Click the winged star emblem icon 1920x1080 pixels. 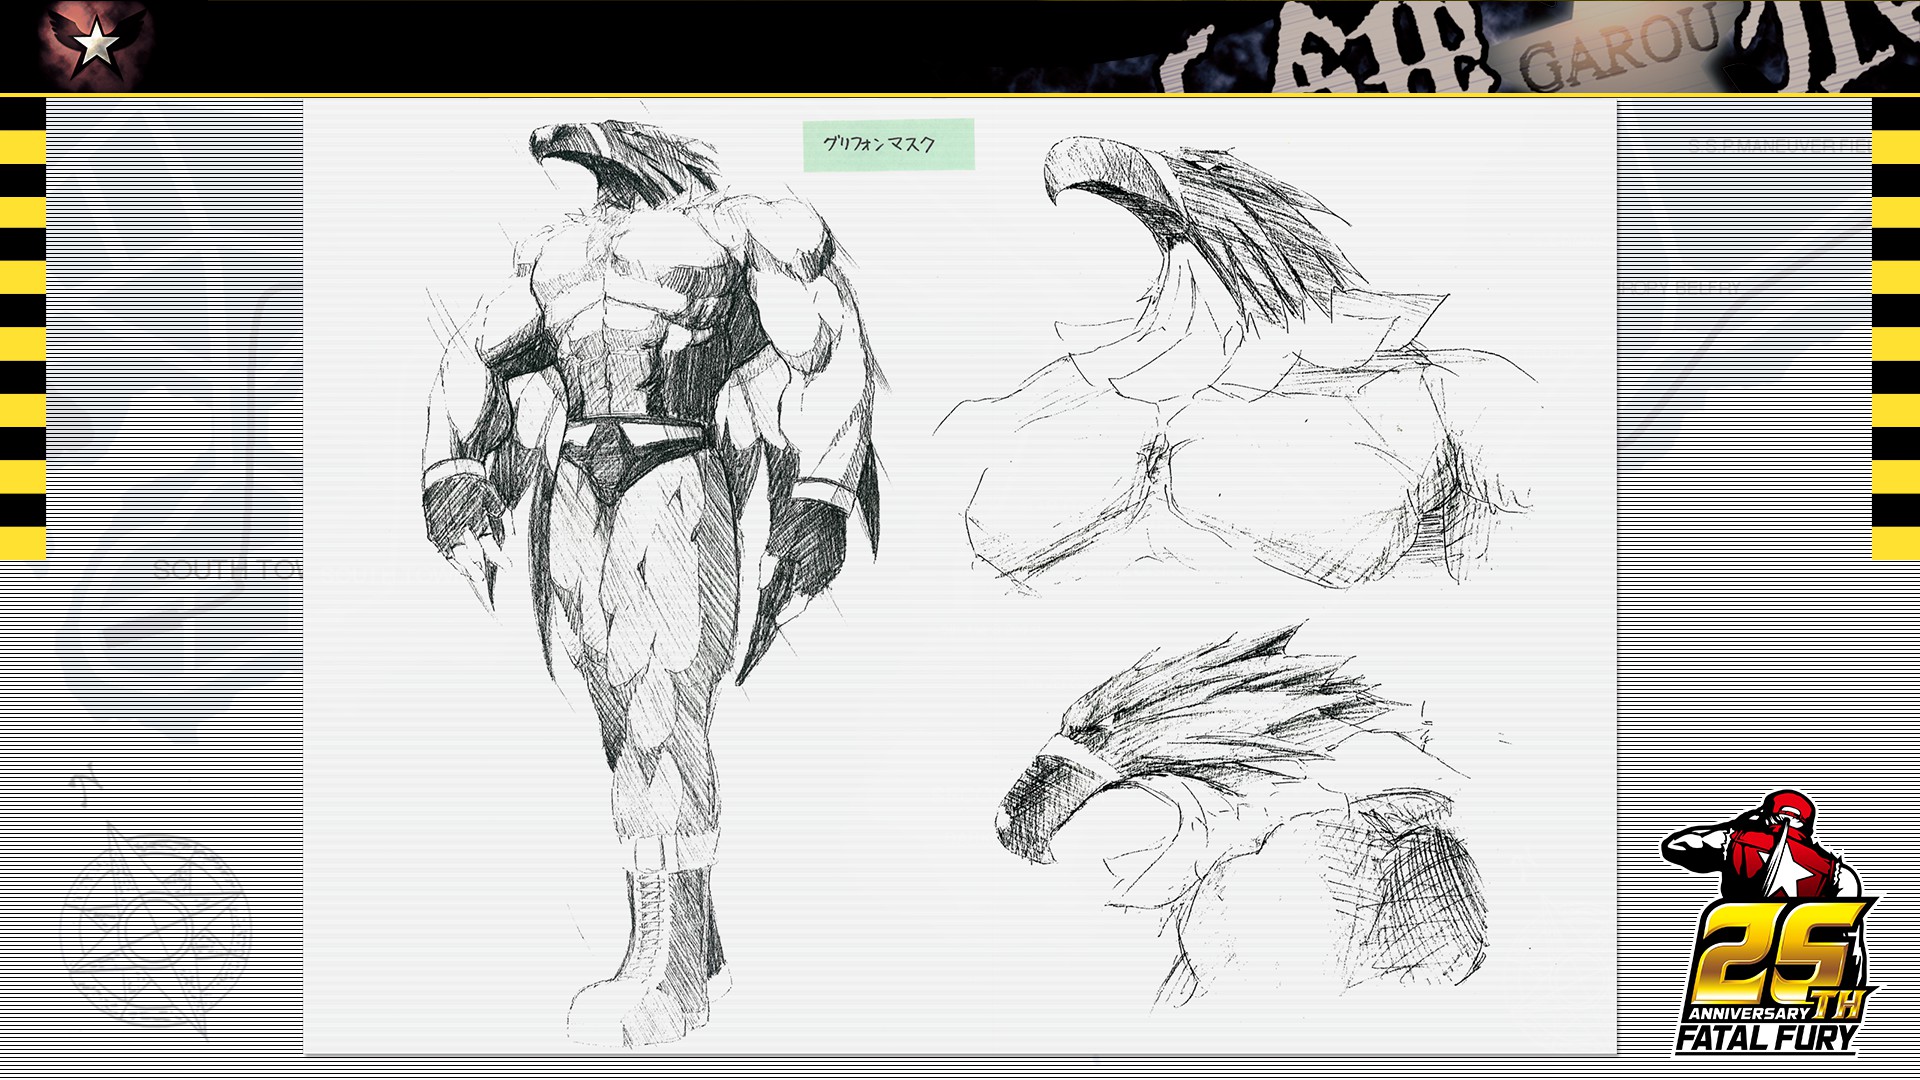point(97,42)
